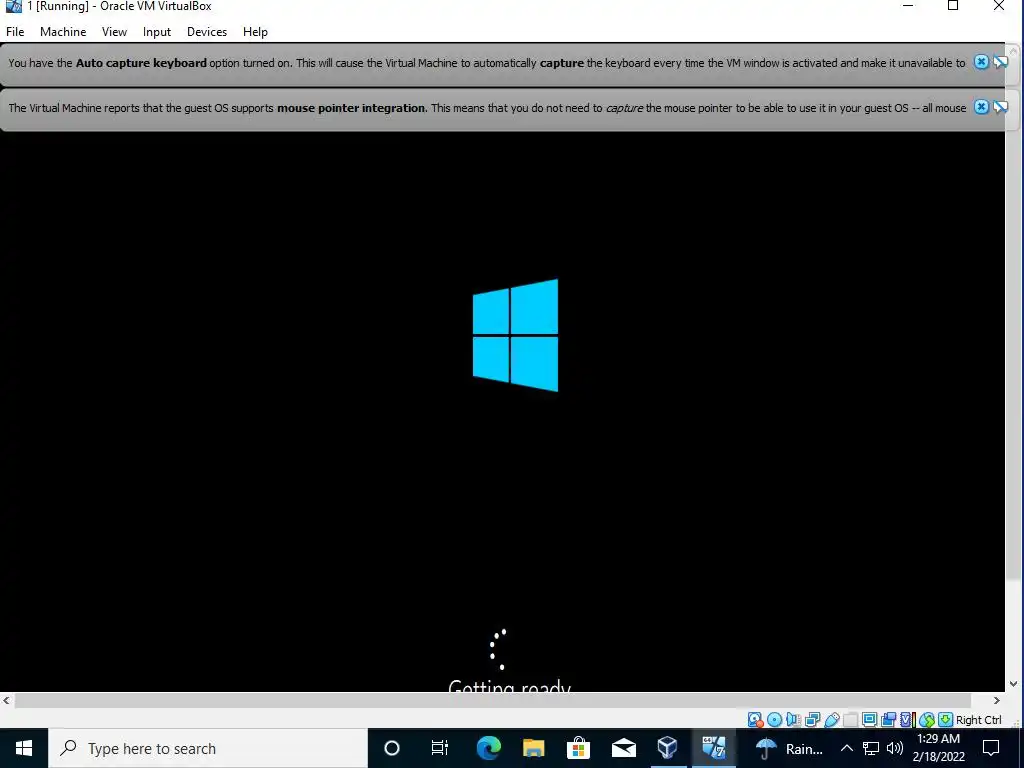Minimize the VirtualBox VM window

[x=908, y=6]
